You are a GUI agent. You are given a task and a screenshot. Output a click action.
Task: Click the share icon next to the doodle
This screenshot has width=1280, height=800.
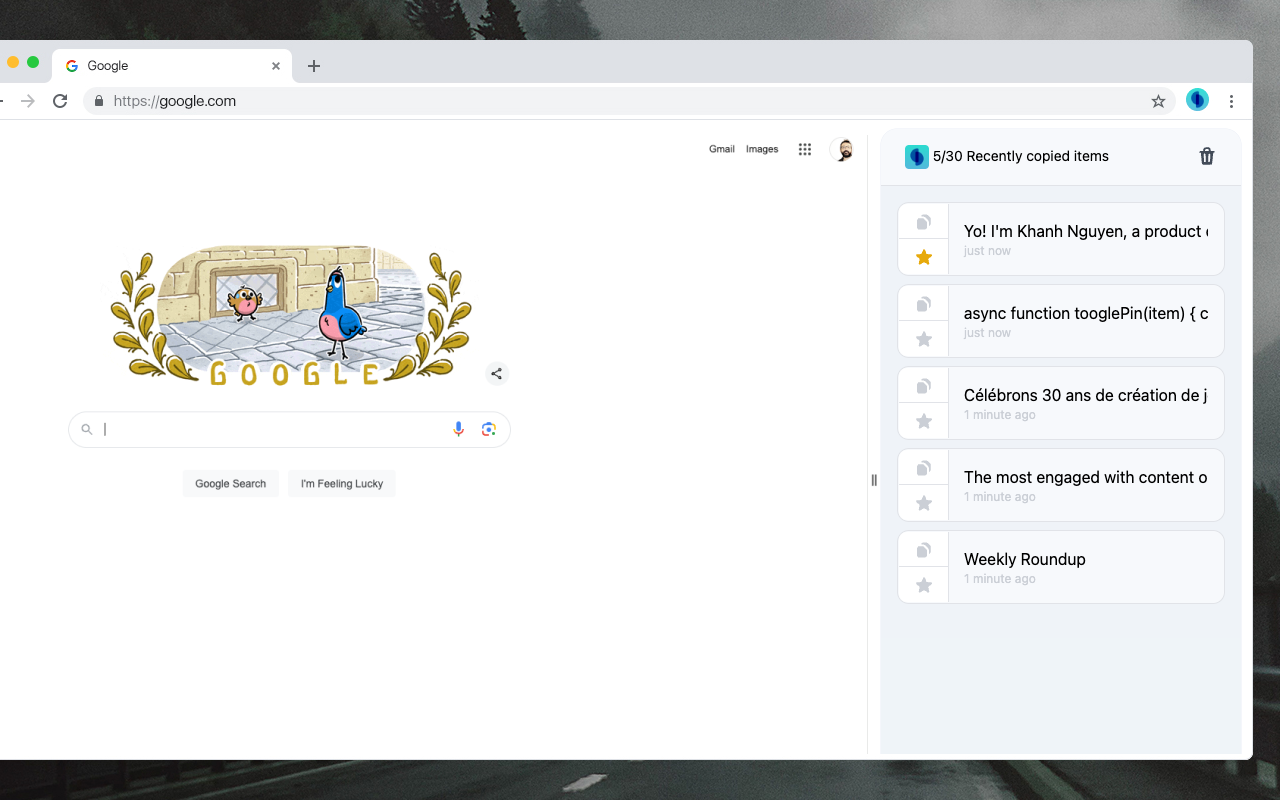pos(497,373)
